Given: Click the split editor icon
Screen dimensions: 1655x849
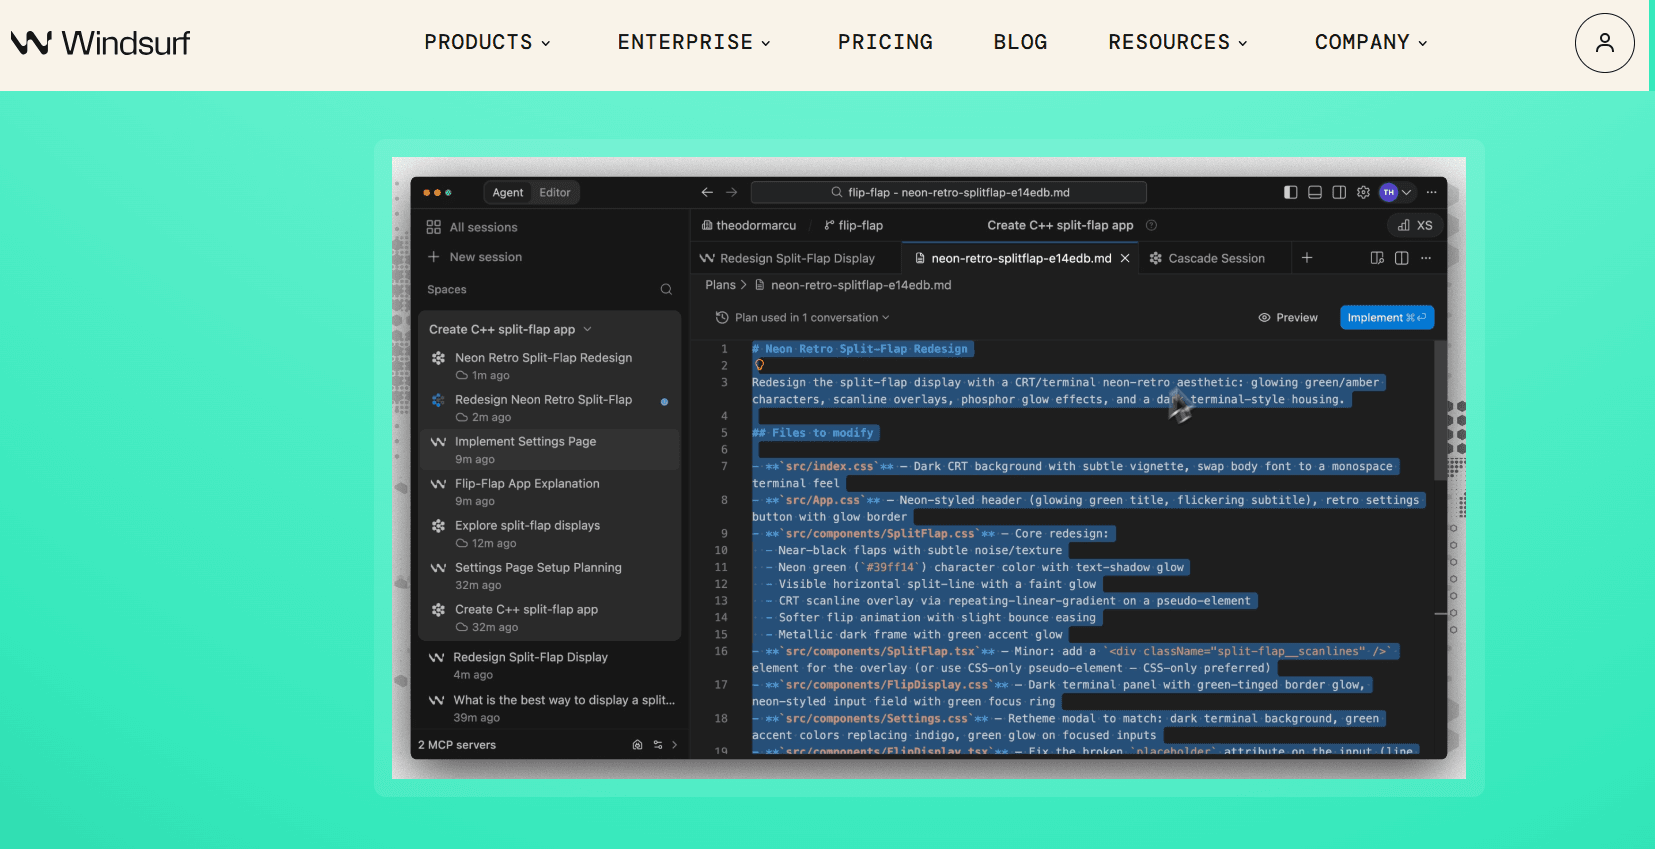Looking at the screenshot, I should 1401,258.
